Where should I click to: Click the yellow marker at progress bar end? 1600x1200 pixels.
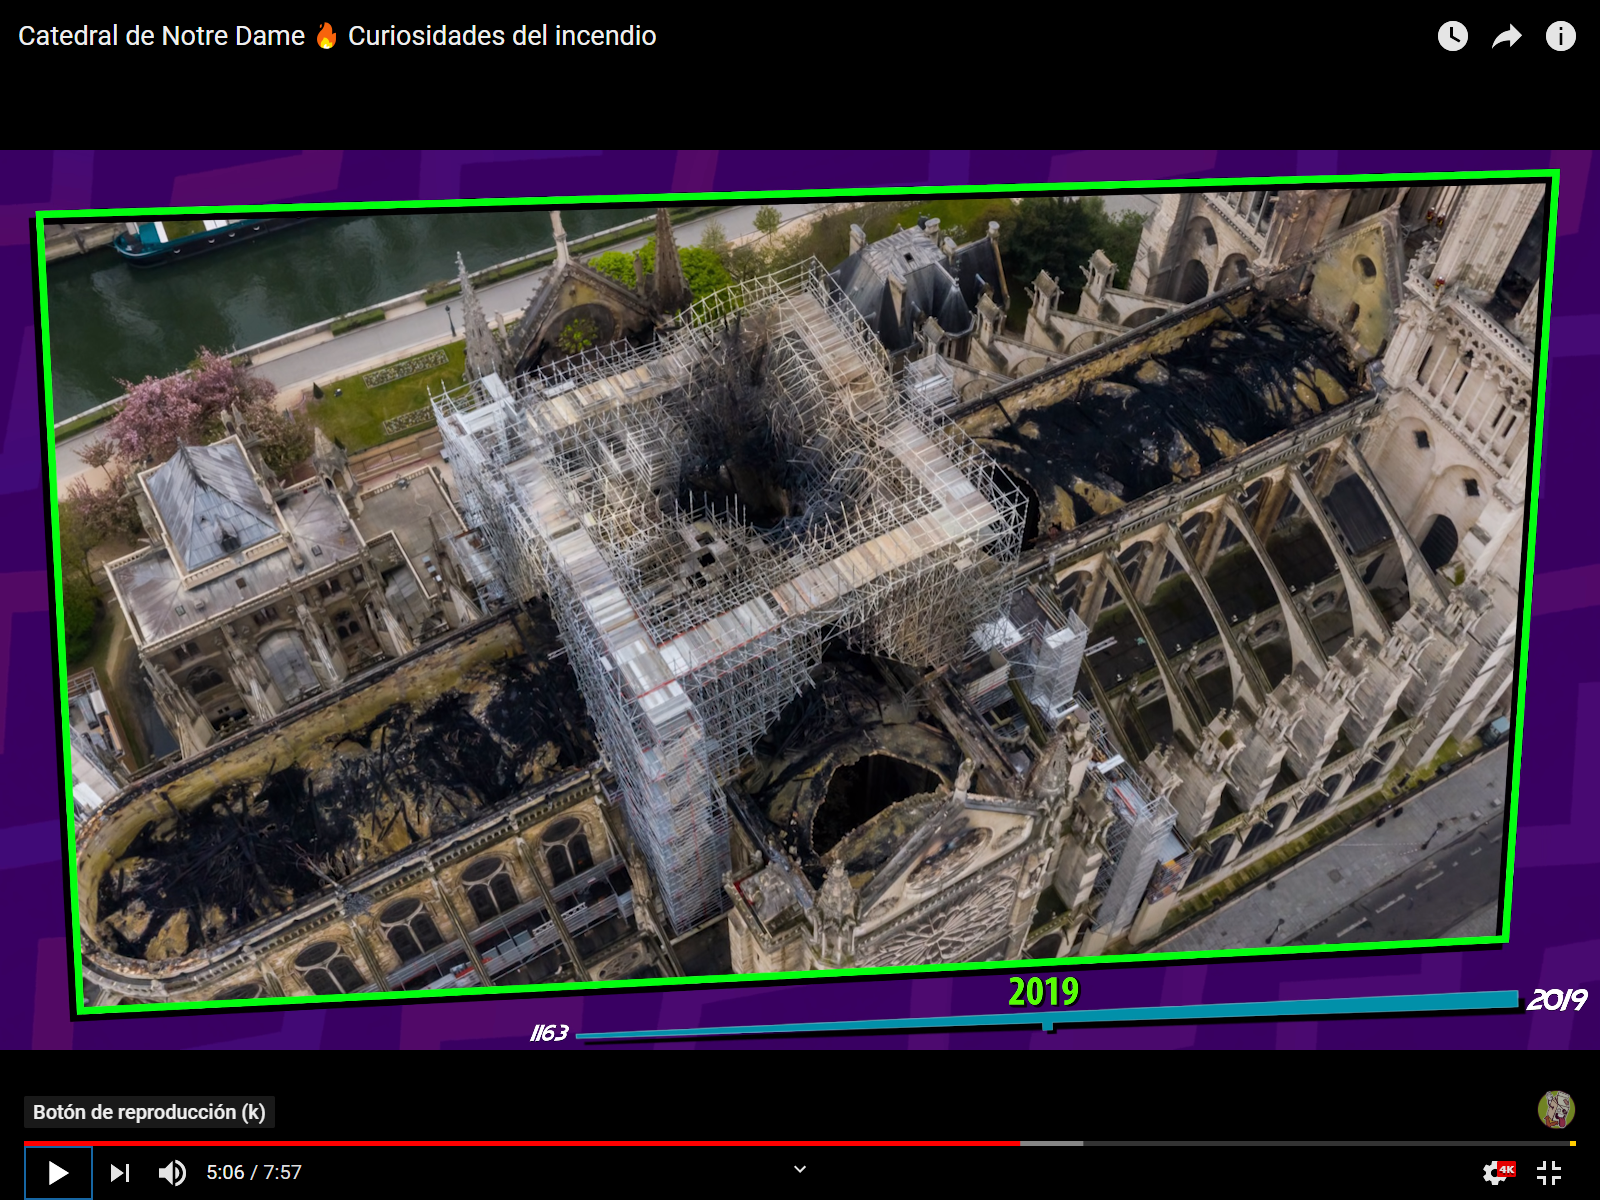click(x=1572, y=1143)
